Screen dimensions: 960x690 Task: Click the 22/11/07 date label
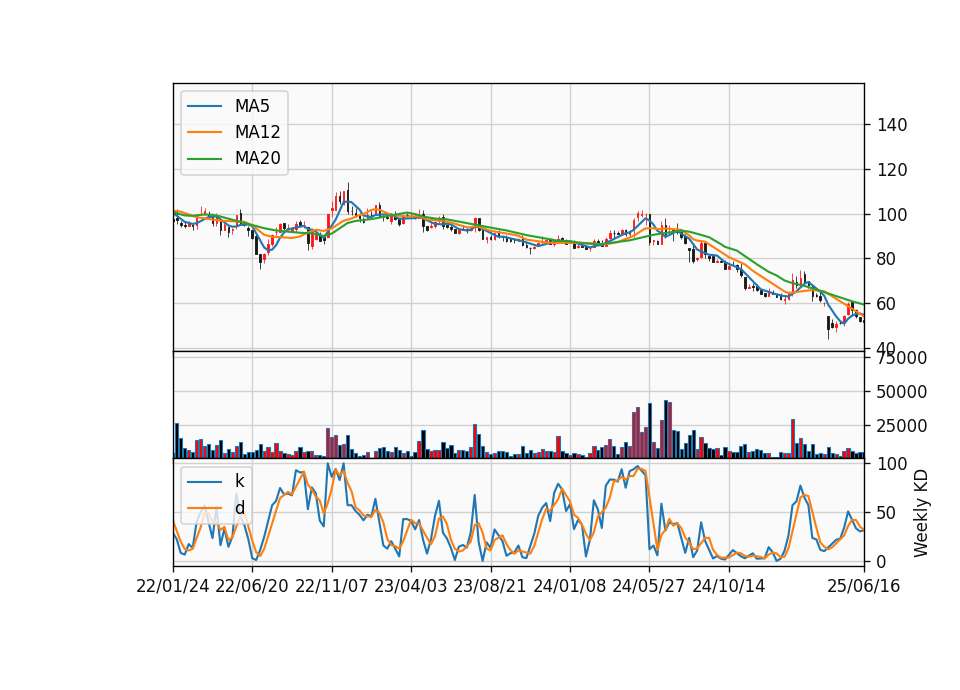click(x=332, y=586)
